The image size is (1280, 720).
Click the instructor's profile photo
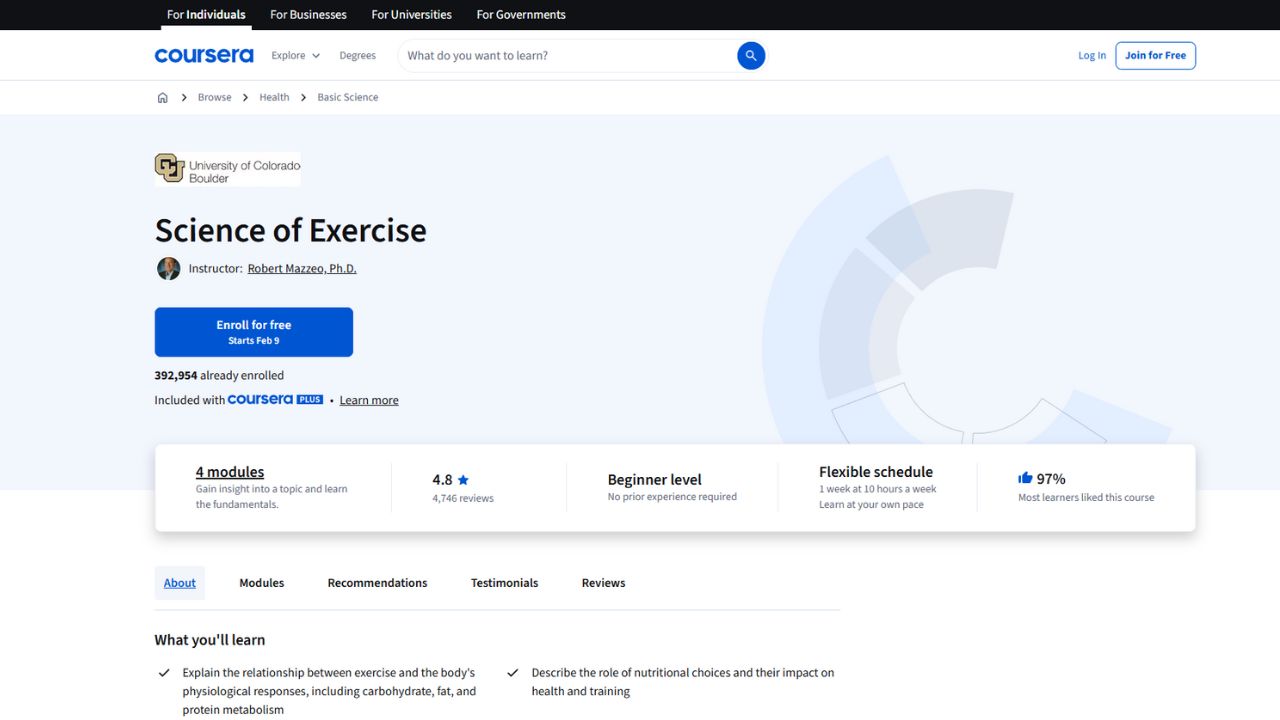168,268
